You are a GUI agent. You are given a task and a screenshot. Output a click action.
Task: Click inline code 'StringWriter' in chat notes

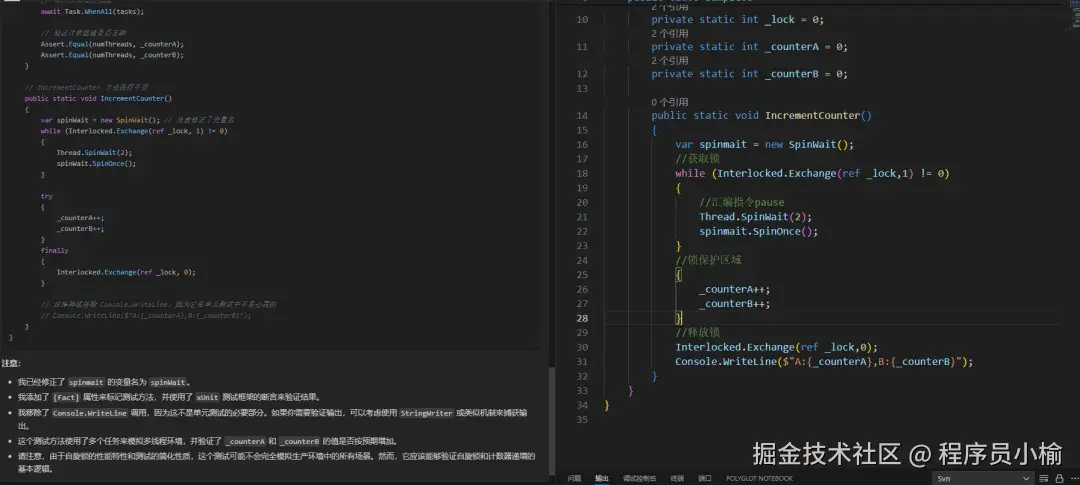coord(426,413)
